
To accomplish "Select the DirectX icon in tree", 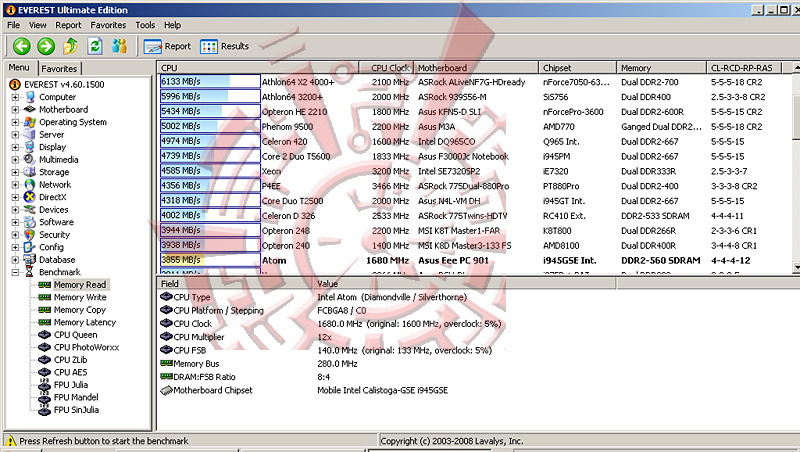I will [x=30, y=197].
